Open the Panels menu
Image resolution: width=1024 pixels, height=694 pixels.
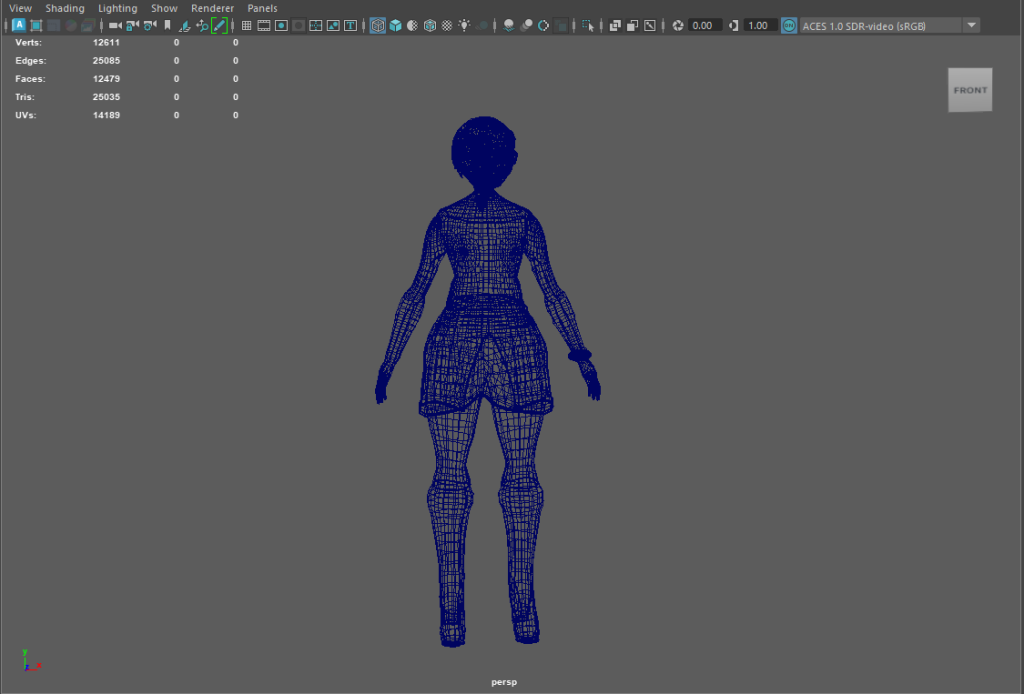click(x=262, y=8)
